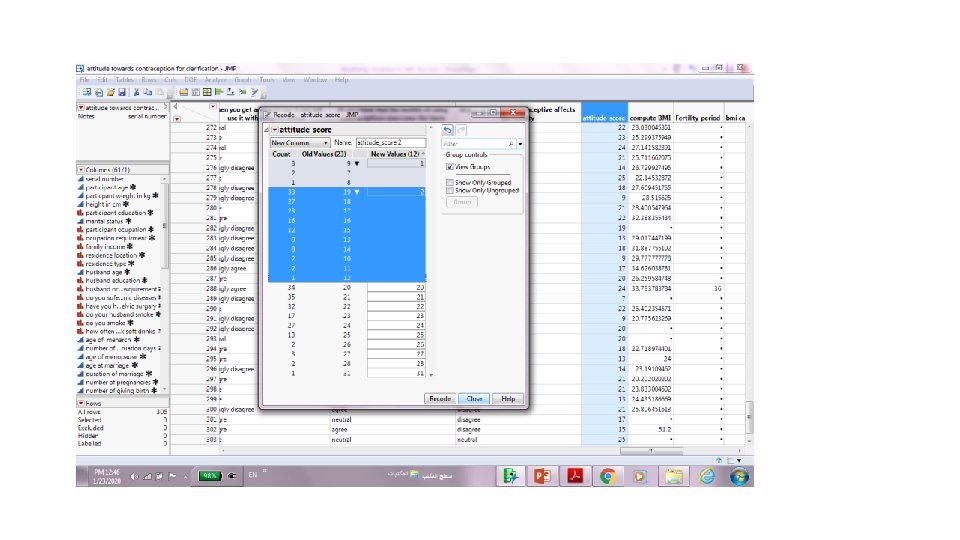Click the Old Values (23) header
Viewport: 960px width, 540px height.
[x=324, y=154]
